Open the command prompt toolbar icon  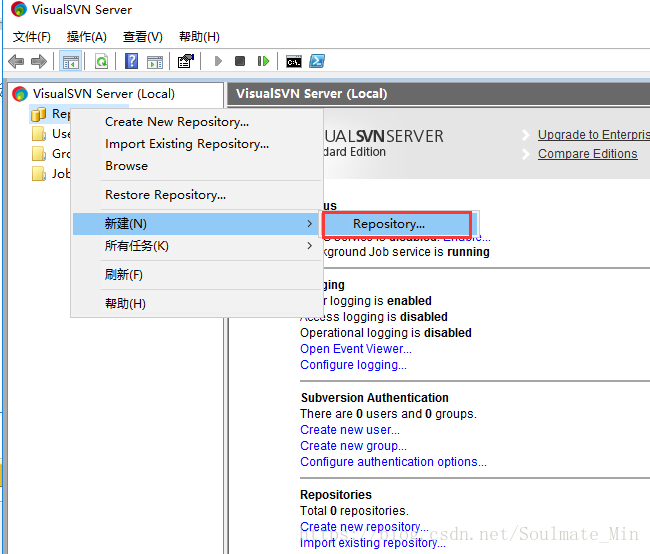(x=293, y=62)
